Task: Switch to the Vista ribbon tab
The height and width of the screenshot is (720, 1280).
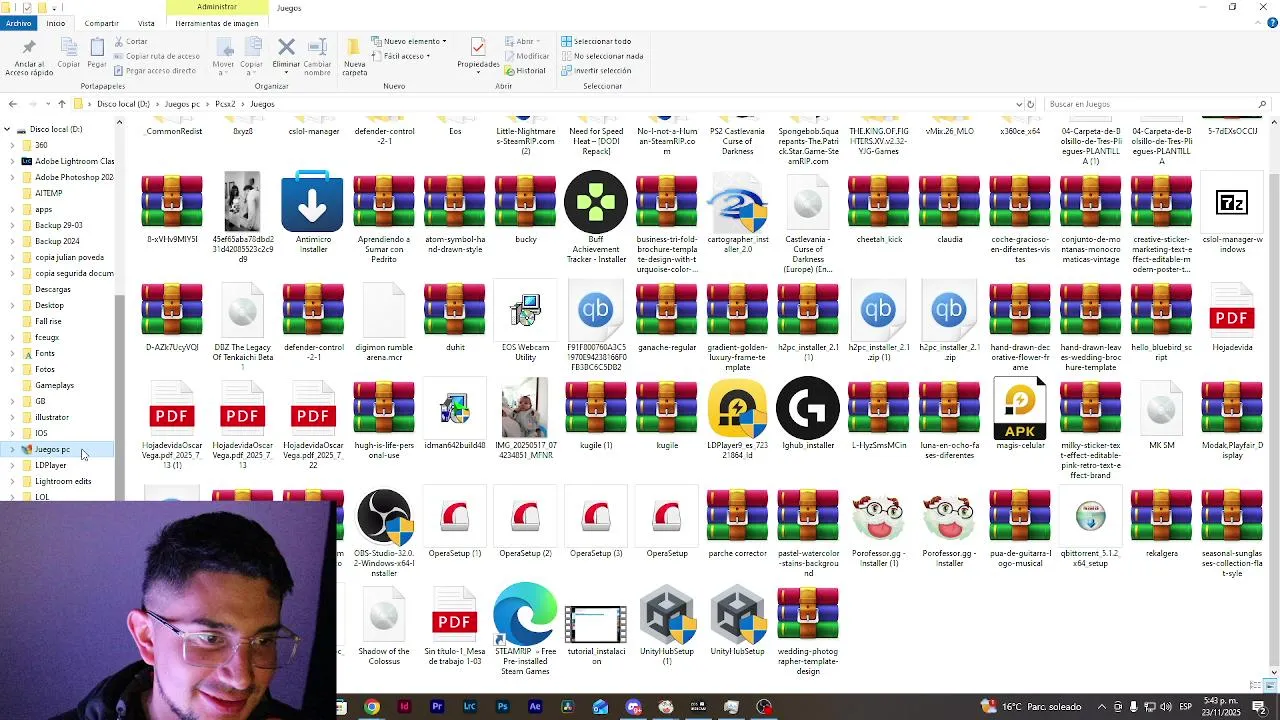Action: pyautogui.click(x=146, y=23)
